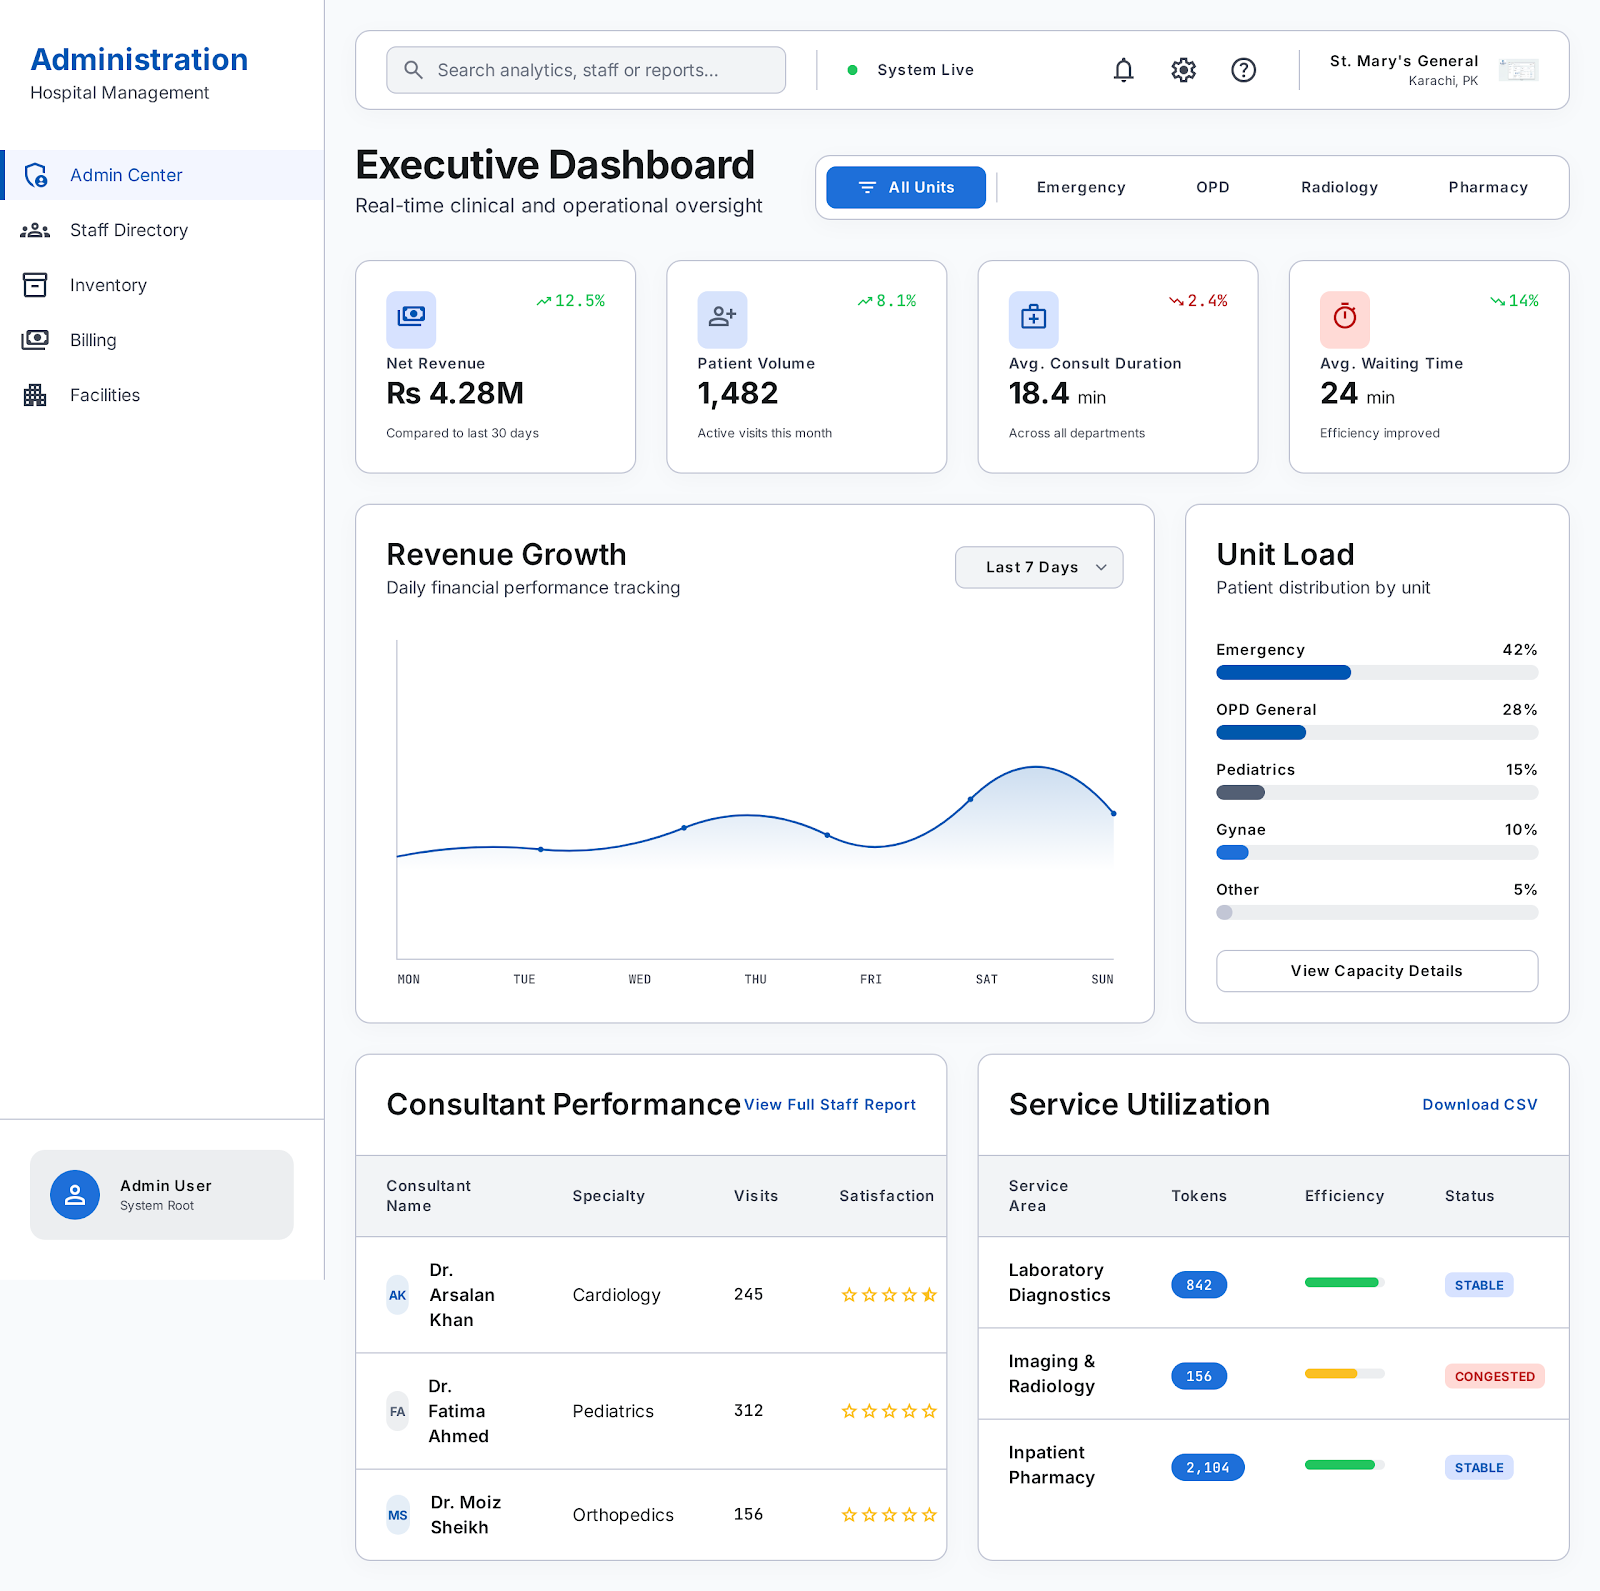Click Dr. Moiz Sheikh's satisfaction stars
This screenshot has width=1600, height=1591.
(889, 1515)
